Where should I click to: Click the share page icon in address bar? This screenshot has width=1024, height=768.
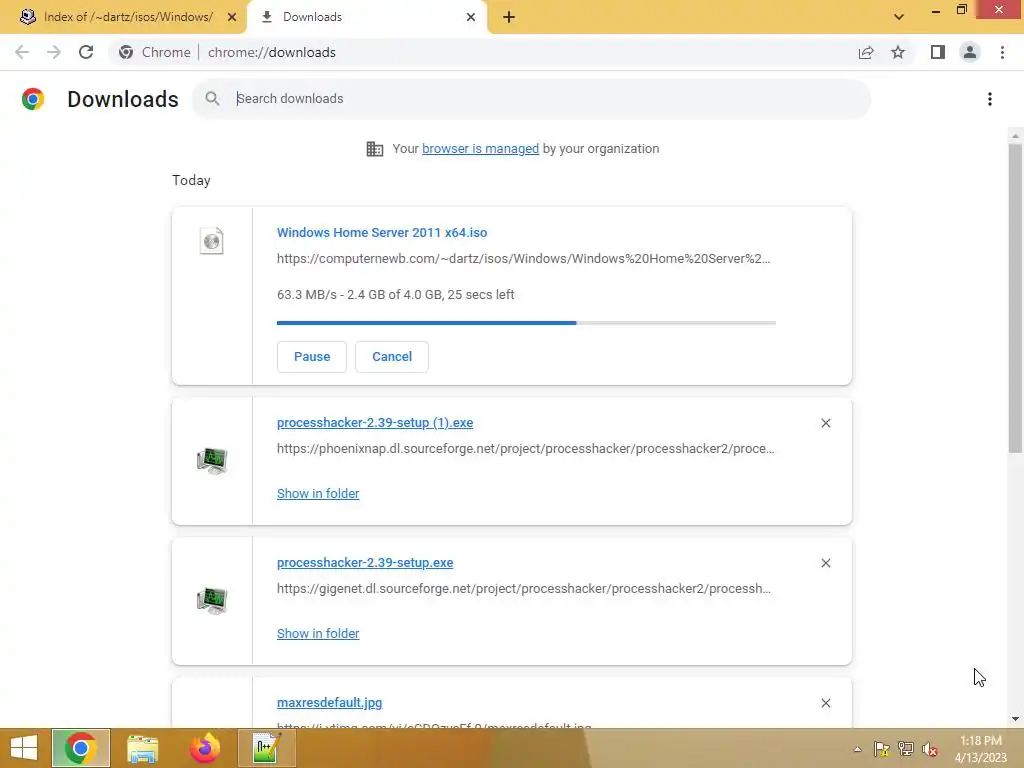(866, 52)
